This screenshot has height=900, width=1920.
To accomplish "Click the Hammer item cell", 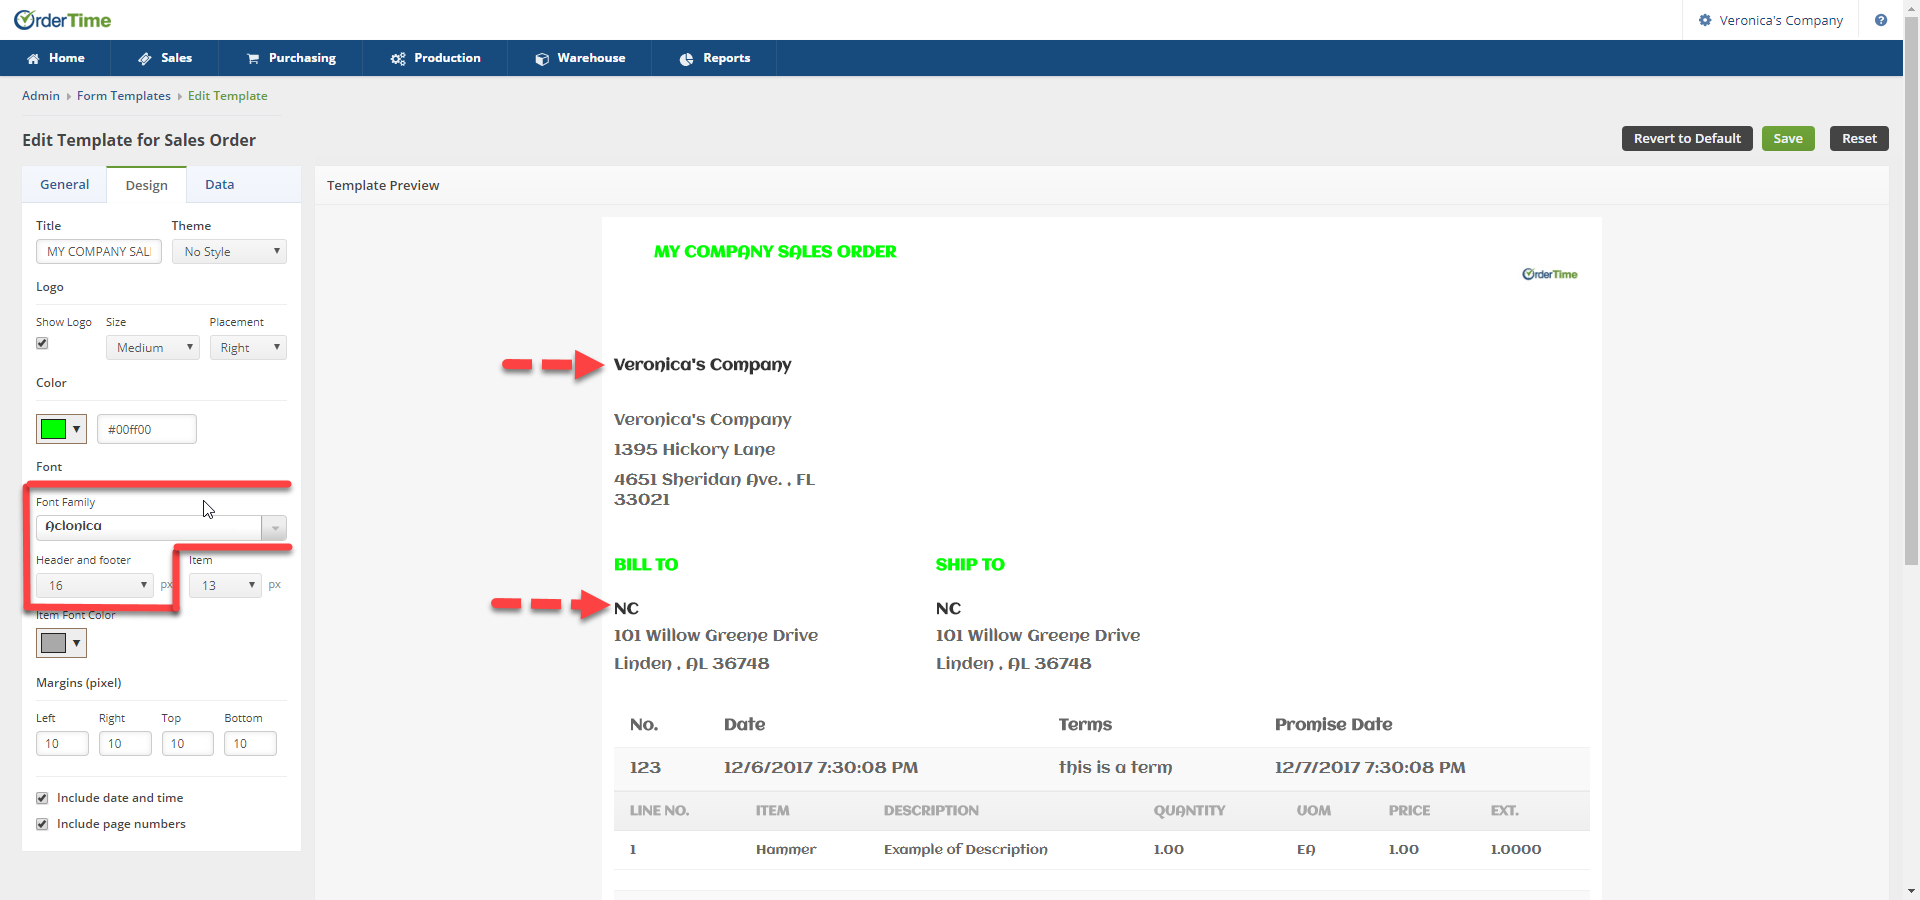I will [x=786, y=850].
